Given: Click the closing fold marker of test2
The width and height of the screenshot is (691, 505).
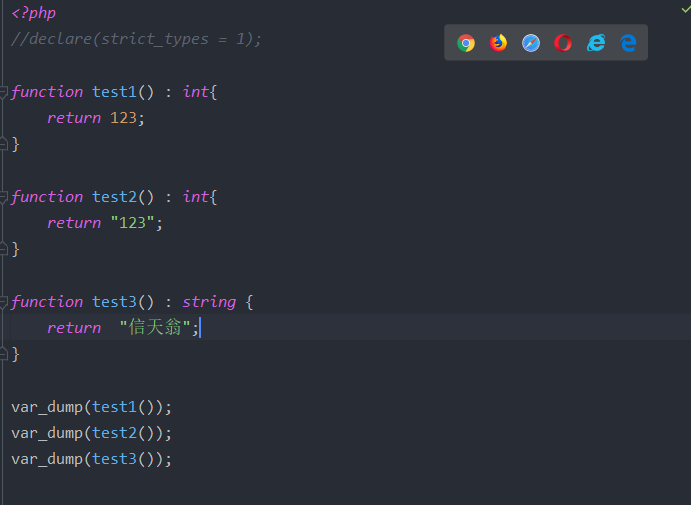Looking at the screenshot, I should point(3,249).
